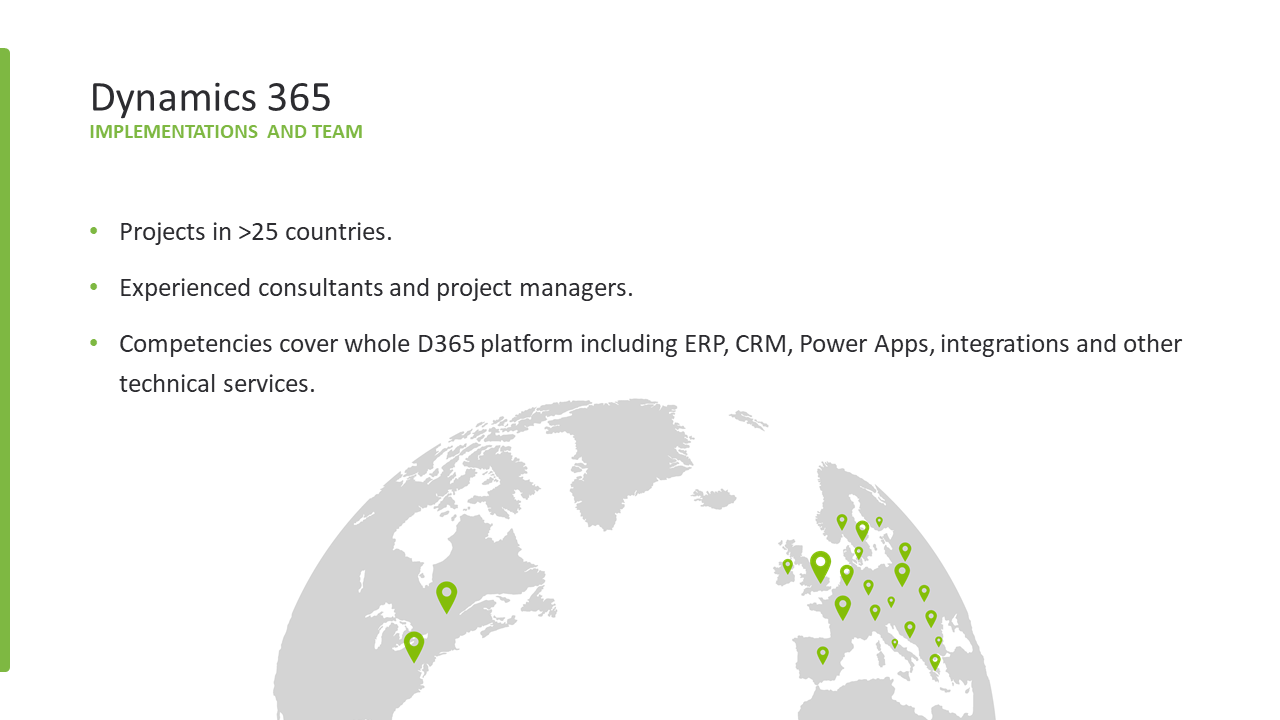Click the map pin over Ireland
The width and height of the screenshot is (1280, 720).
(788, 566)
